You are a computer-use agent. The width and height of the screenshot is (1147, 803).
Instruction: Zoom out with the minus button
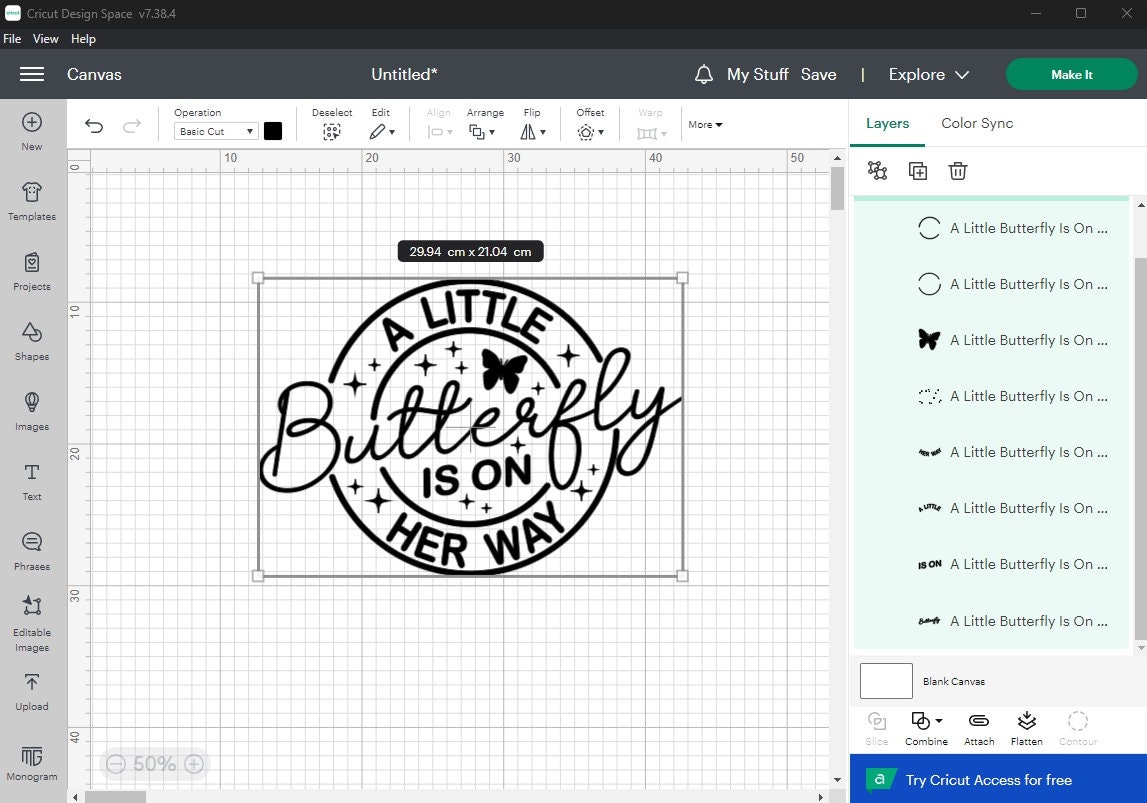point(116,764)
